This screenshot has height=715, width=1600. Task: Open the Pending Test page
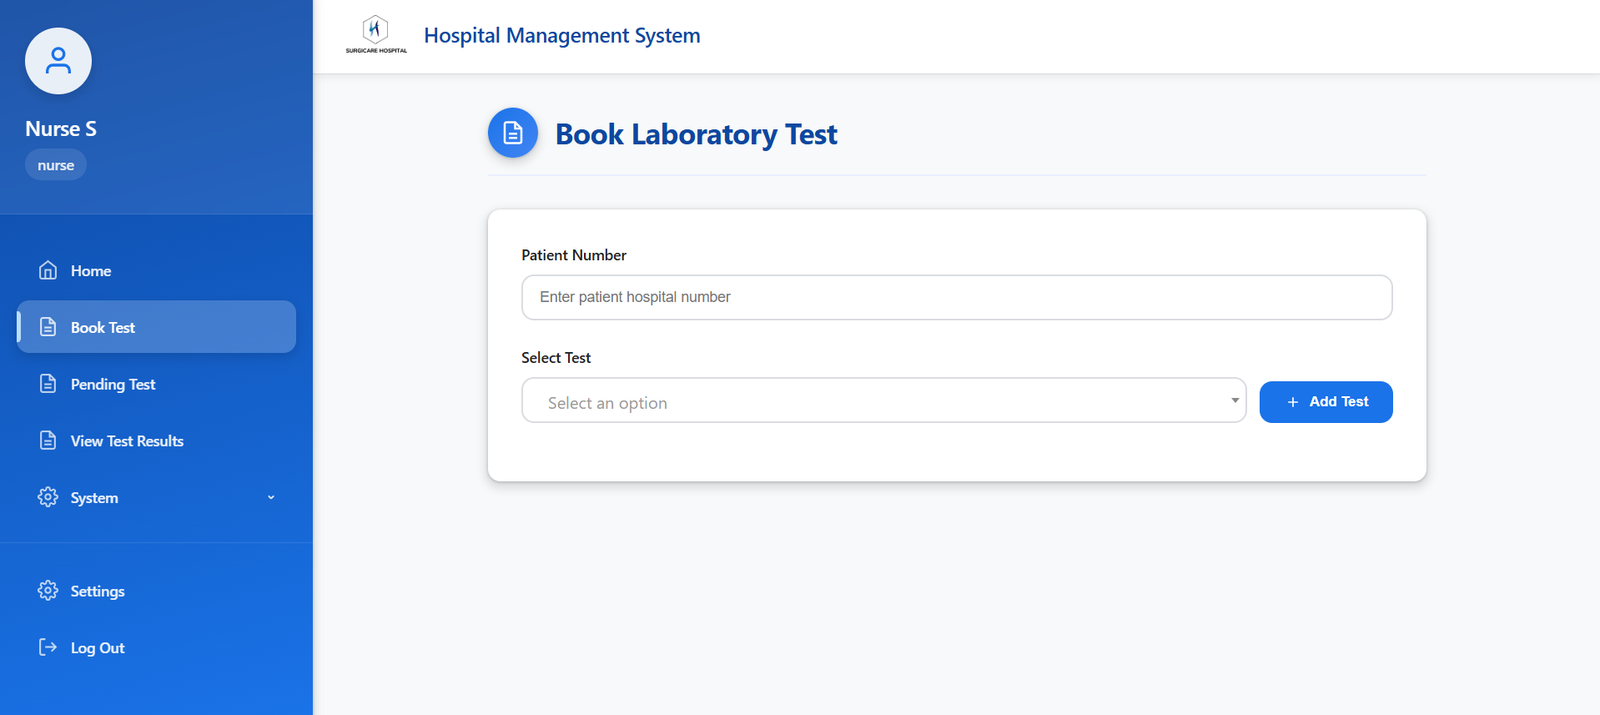click(x=113, y=384)
